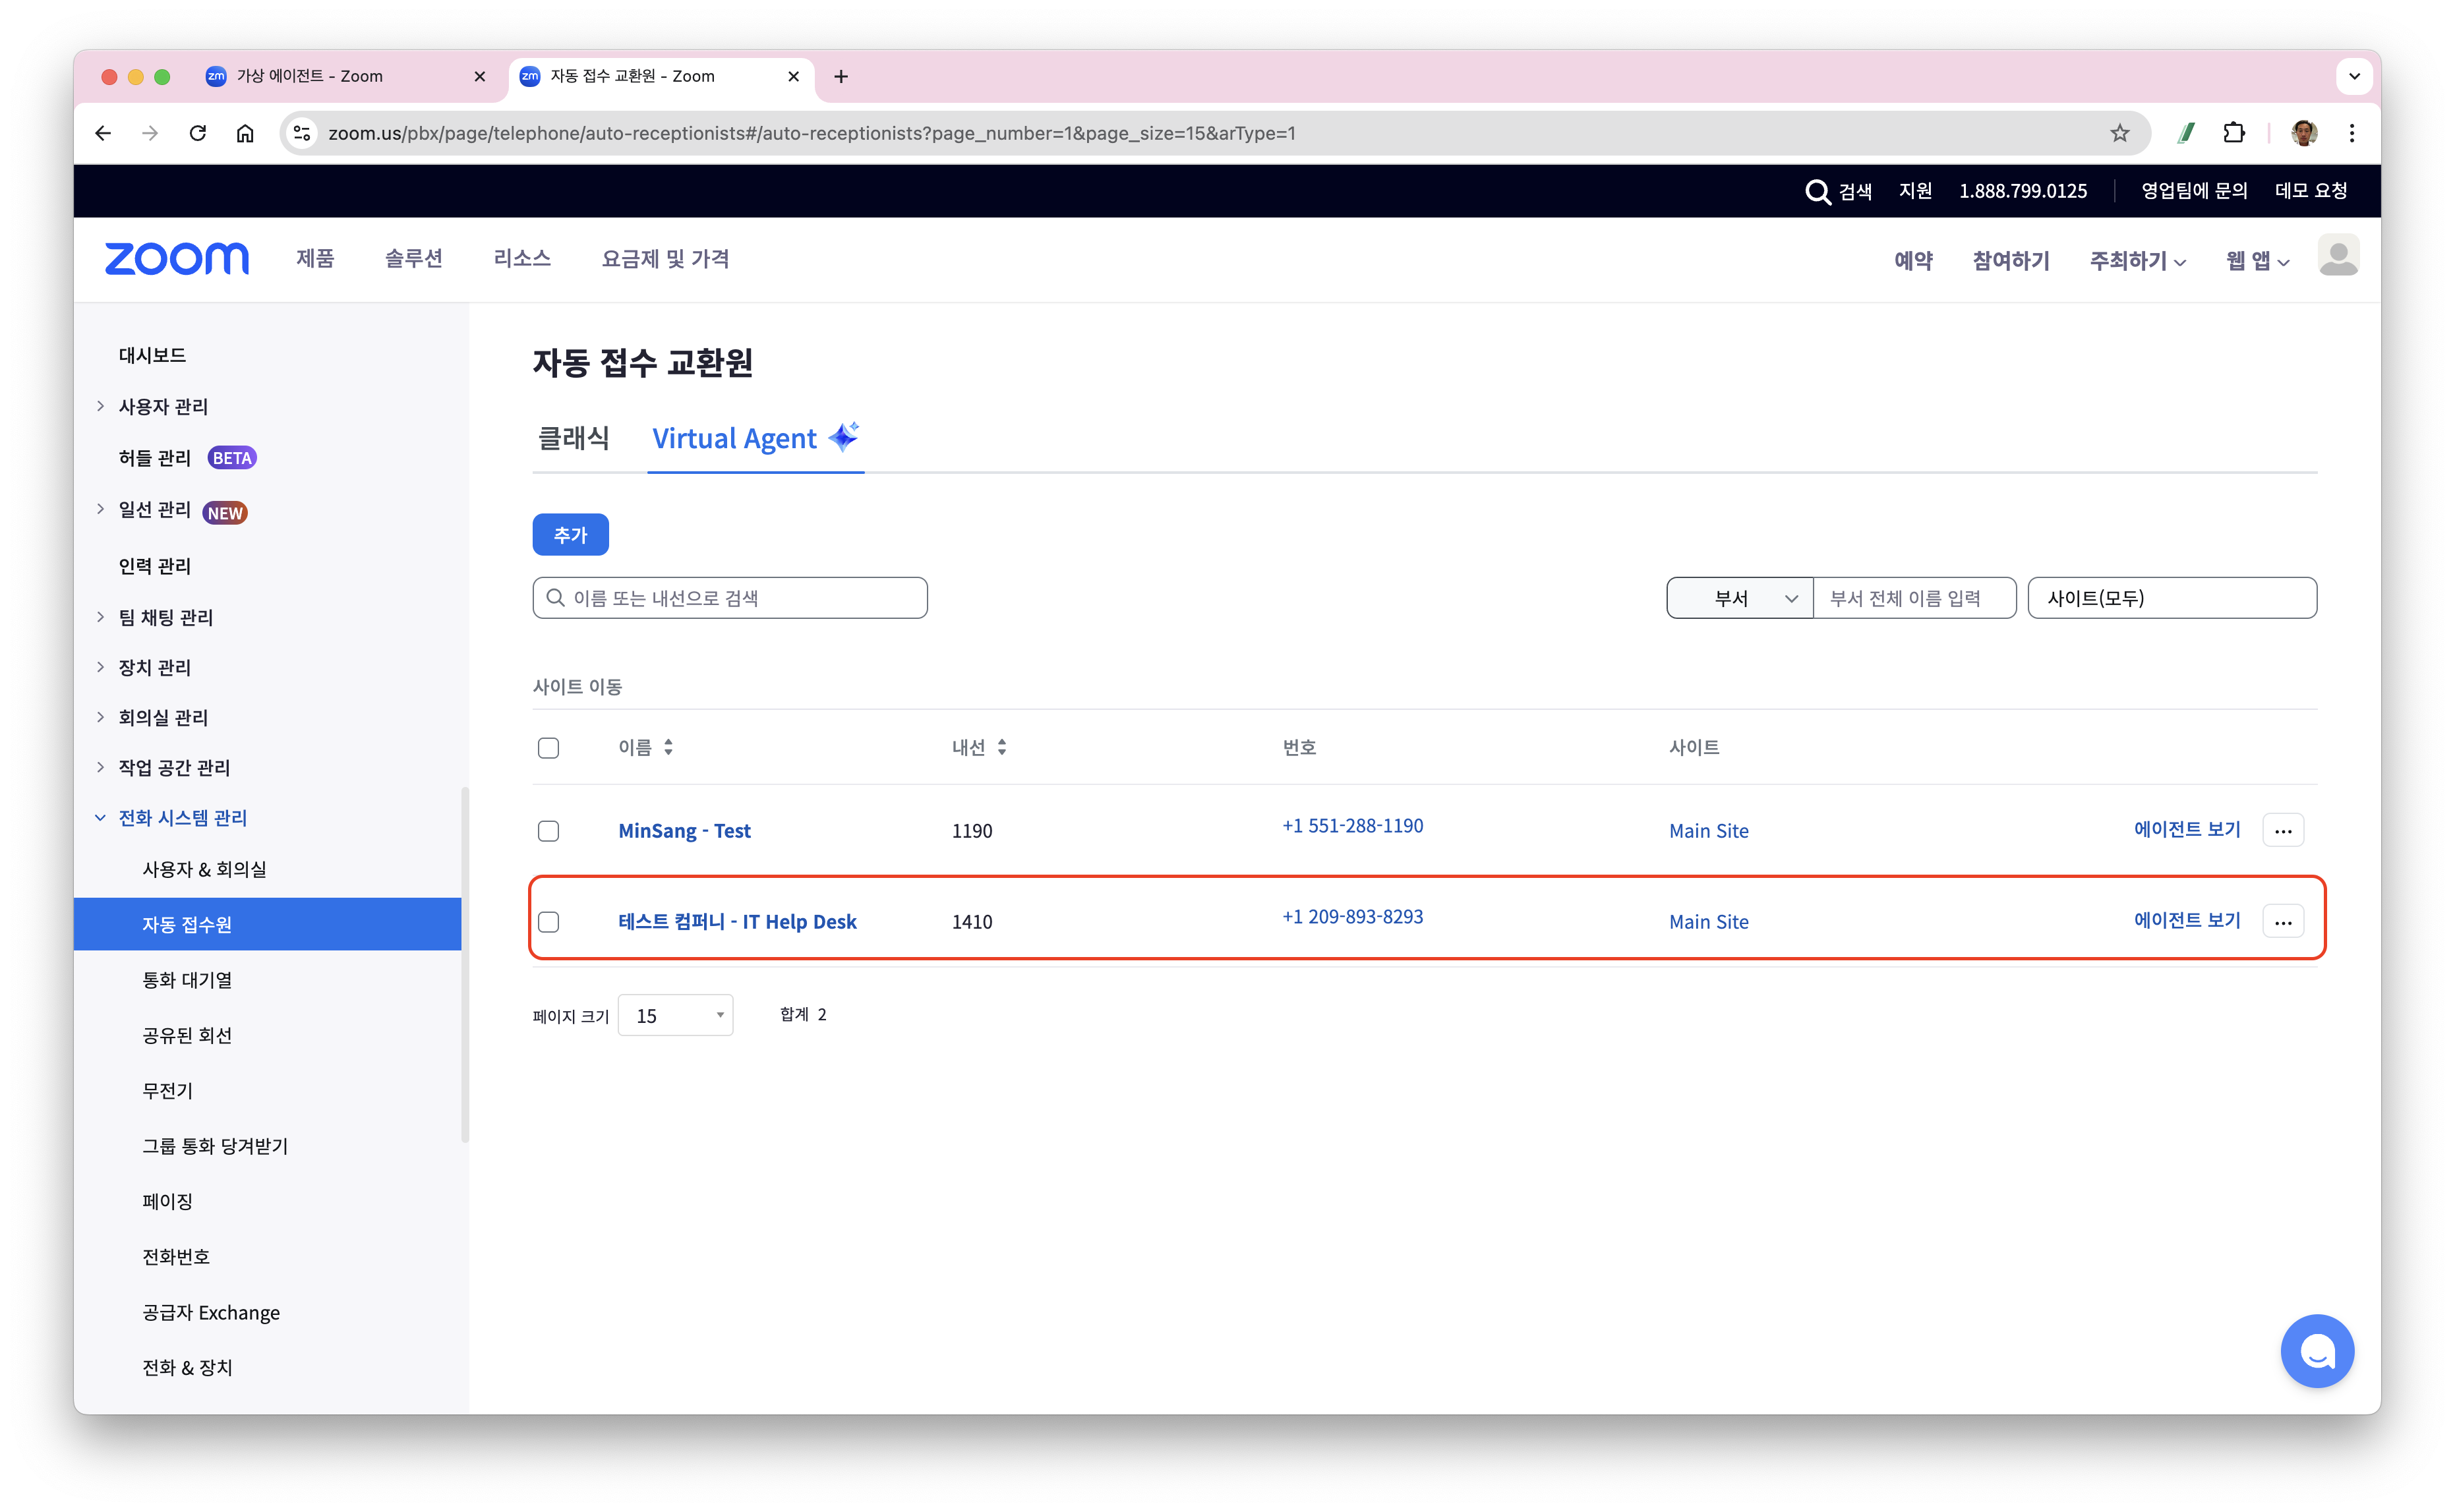Go to 통화 대기열 in the sidebar
2455x1512 pixels.
point(187,980)
